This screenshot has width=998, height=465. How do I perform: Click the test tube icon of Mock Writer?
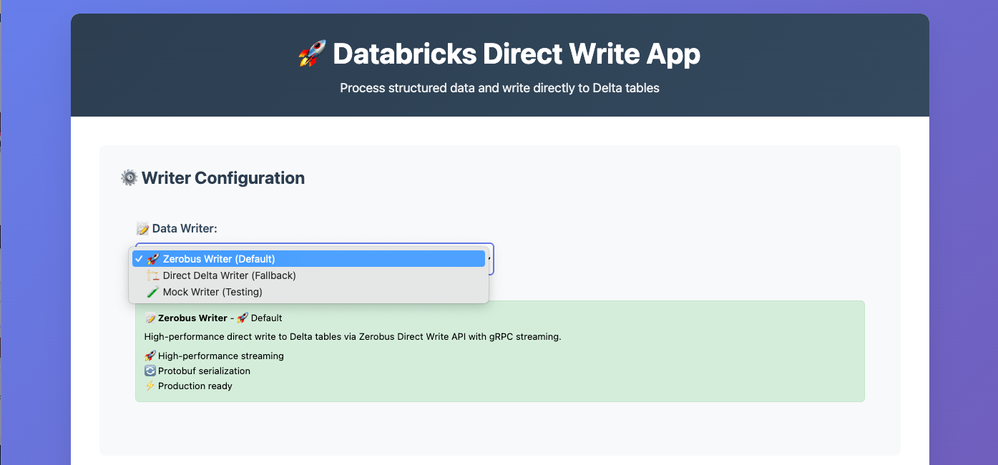153,293
